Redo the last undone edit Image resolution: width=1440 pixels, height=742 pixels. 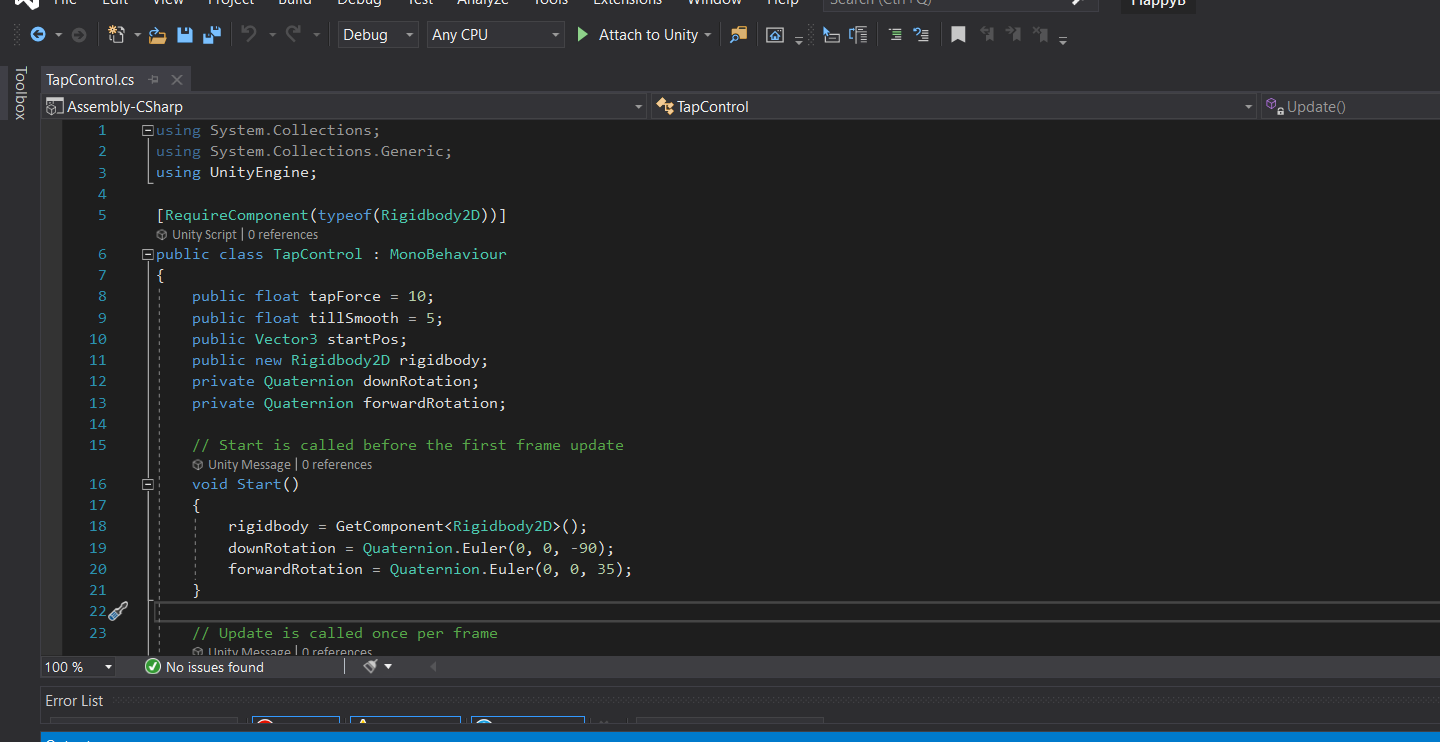click(293, 35)
